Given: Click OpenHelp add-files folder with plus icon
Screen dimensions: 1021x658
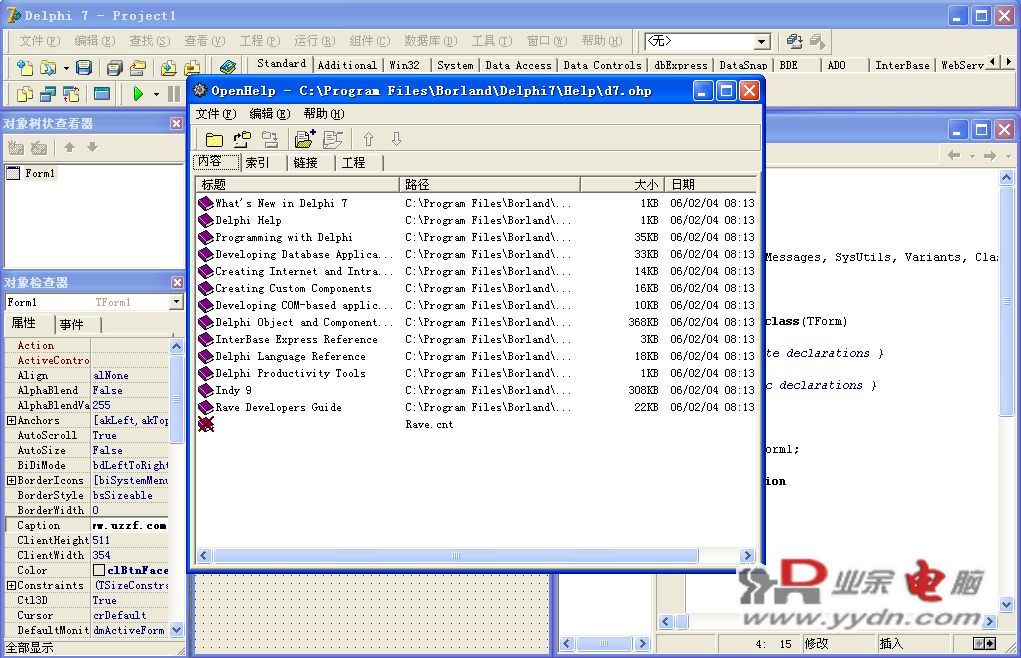Looking at the screenshot, I should pyautogui.click(x=304, y=139).
